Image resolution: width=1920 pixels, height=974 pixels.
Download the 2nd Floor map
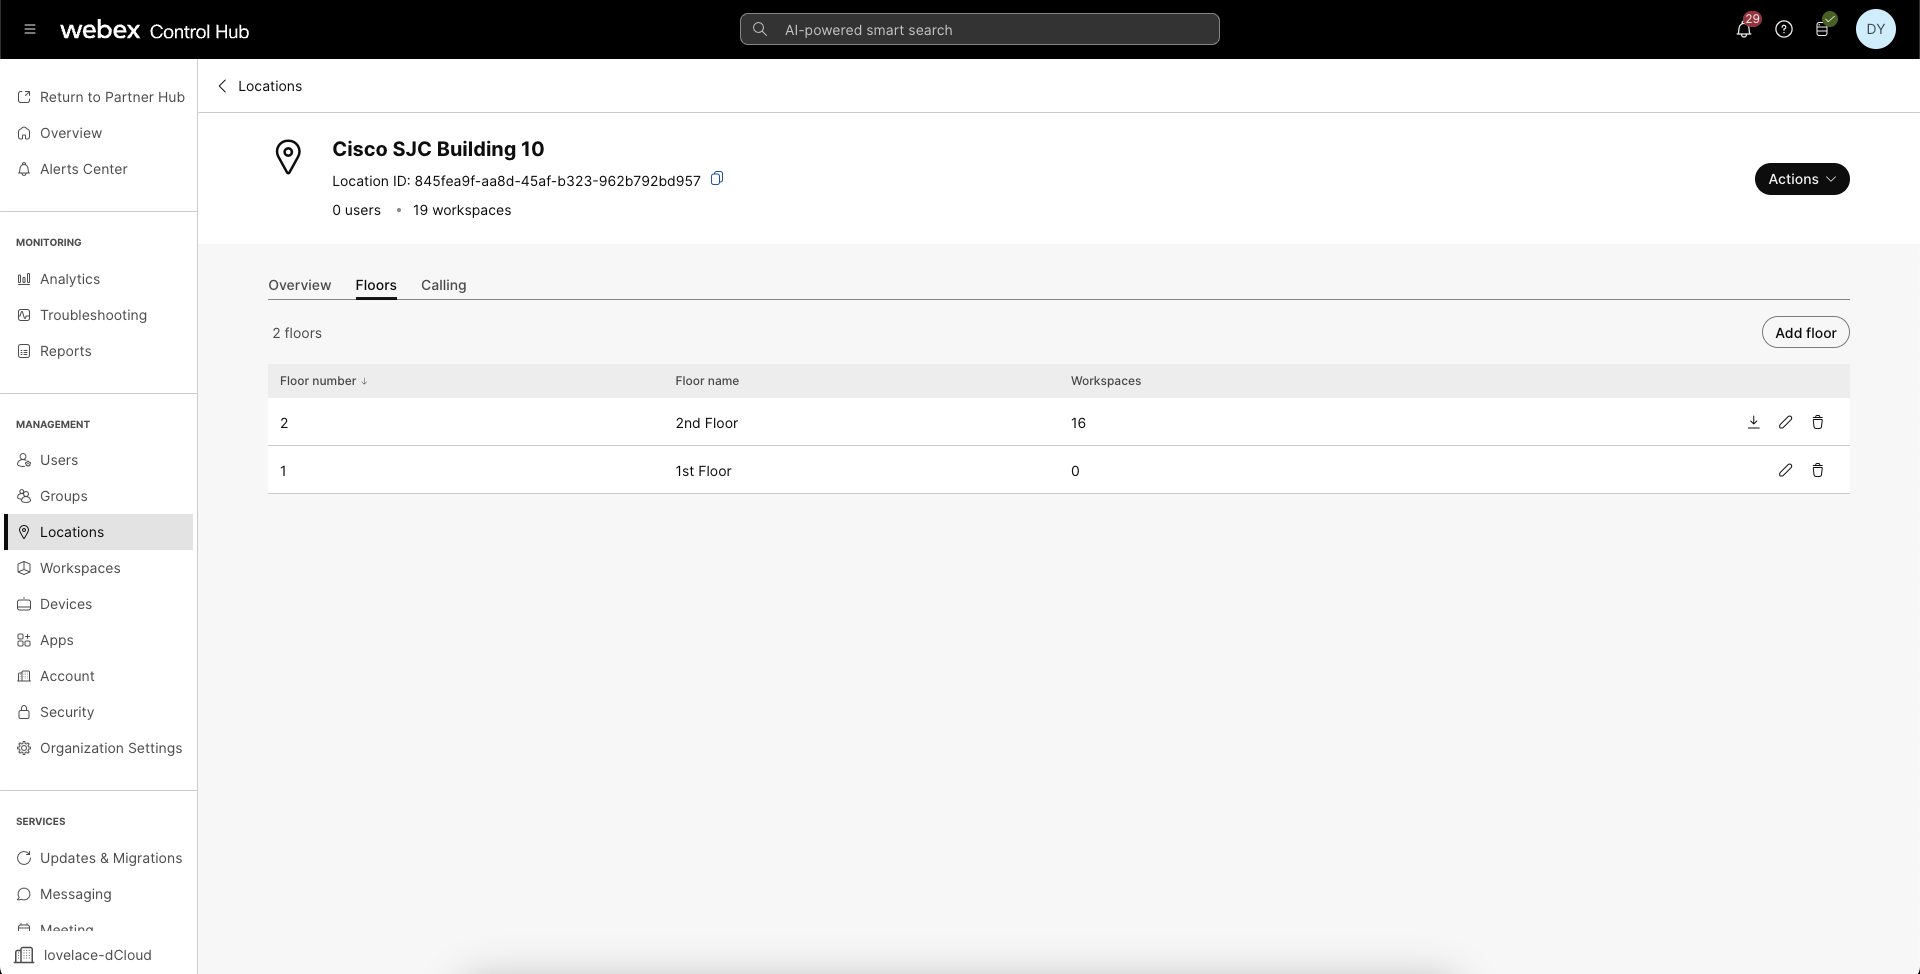[1753, 422]
